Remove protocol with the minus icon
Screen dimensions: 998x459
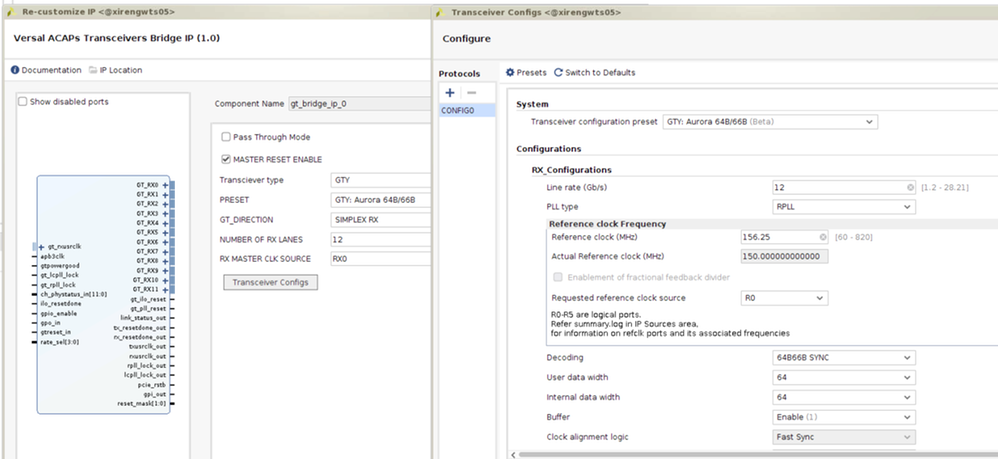coord(472,93)
